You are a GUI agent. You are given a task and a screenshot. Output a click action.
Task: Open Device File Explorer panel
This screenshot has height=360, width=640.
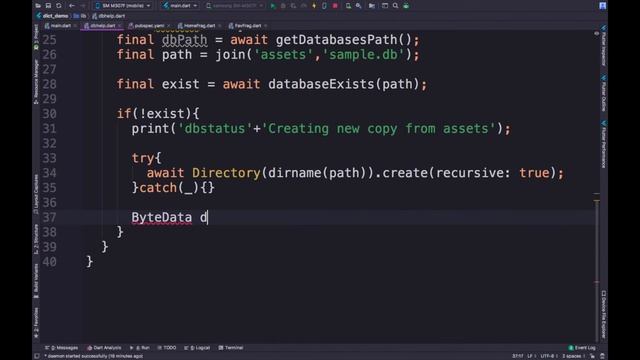[x=604, y=314]
